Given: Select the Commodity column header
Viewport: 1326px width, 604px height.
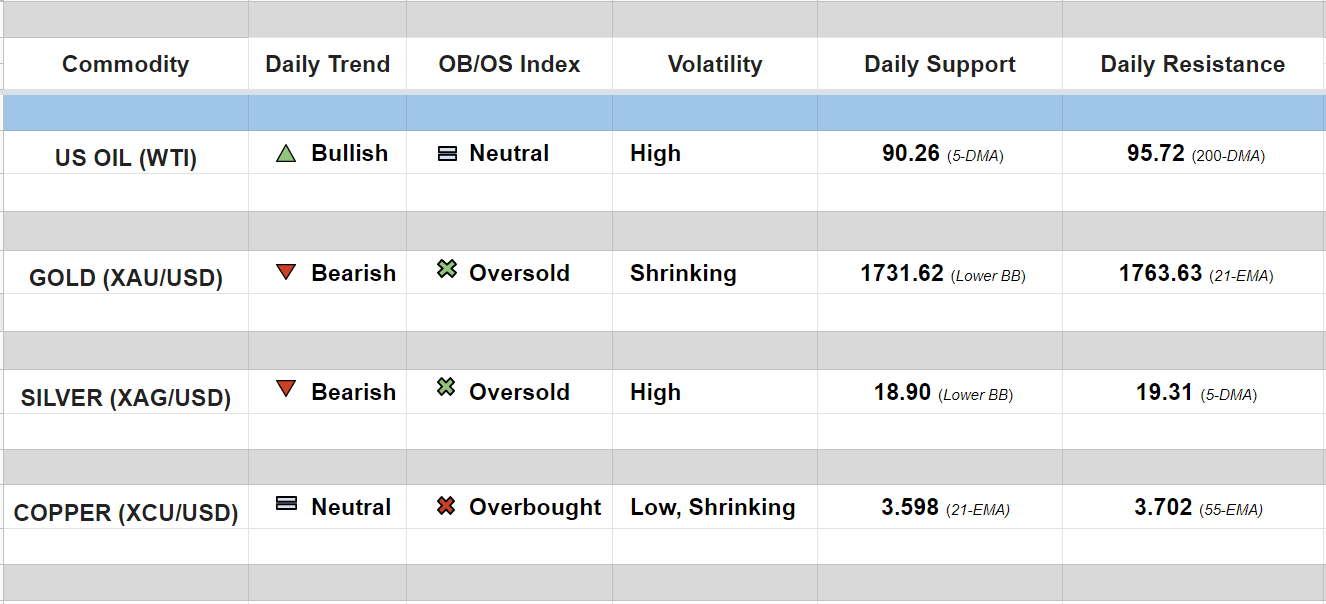Looking at the screenshot, I should 125,65.
